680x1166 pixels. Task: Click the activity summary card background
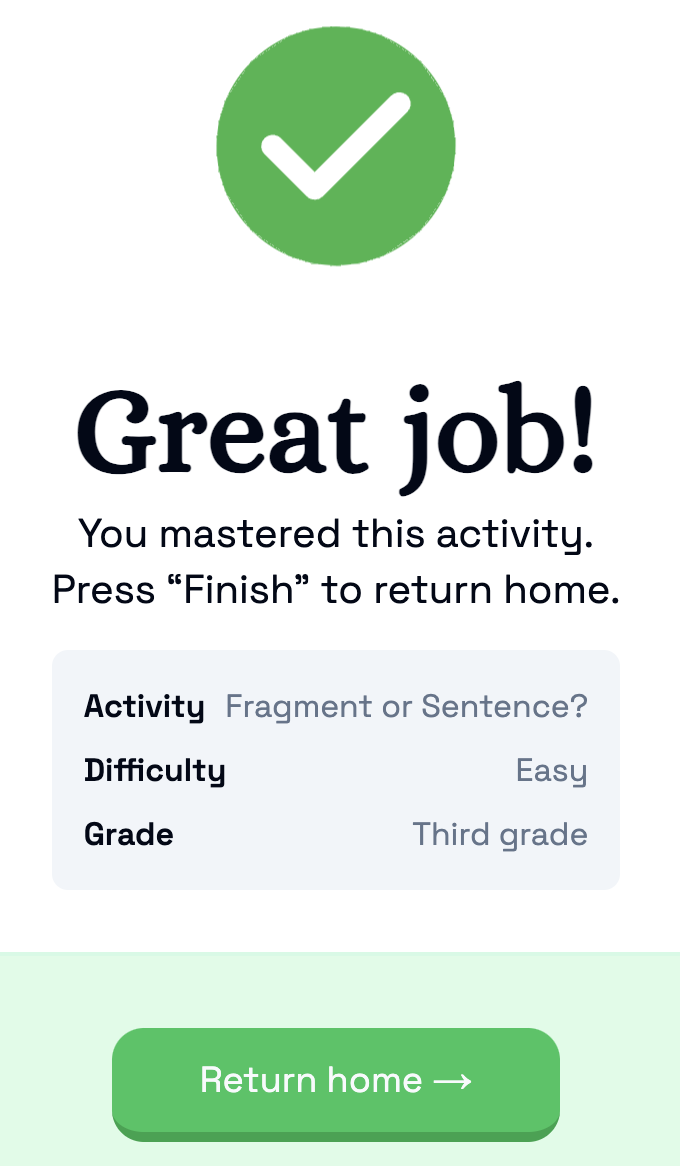(x=336, y=770)
